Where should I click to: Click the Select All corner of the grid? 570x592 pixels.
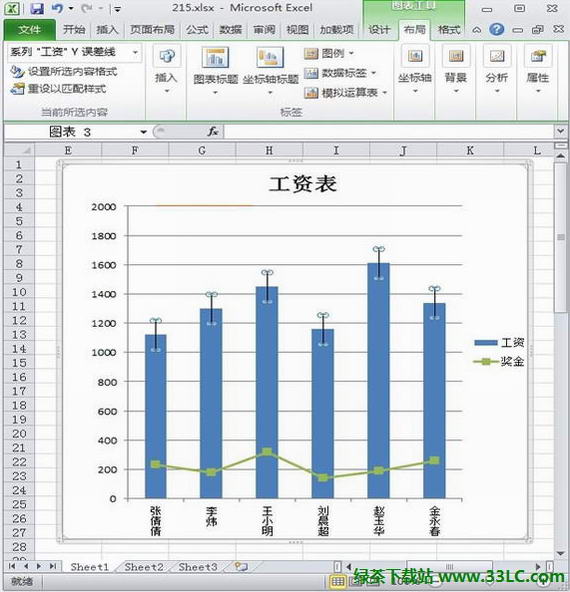pyautogui.click(x=19, y=150)
